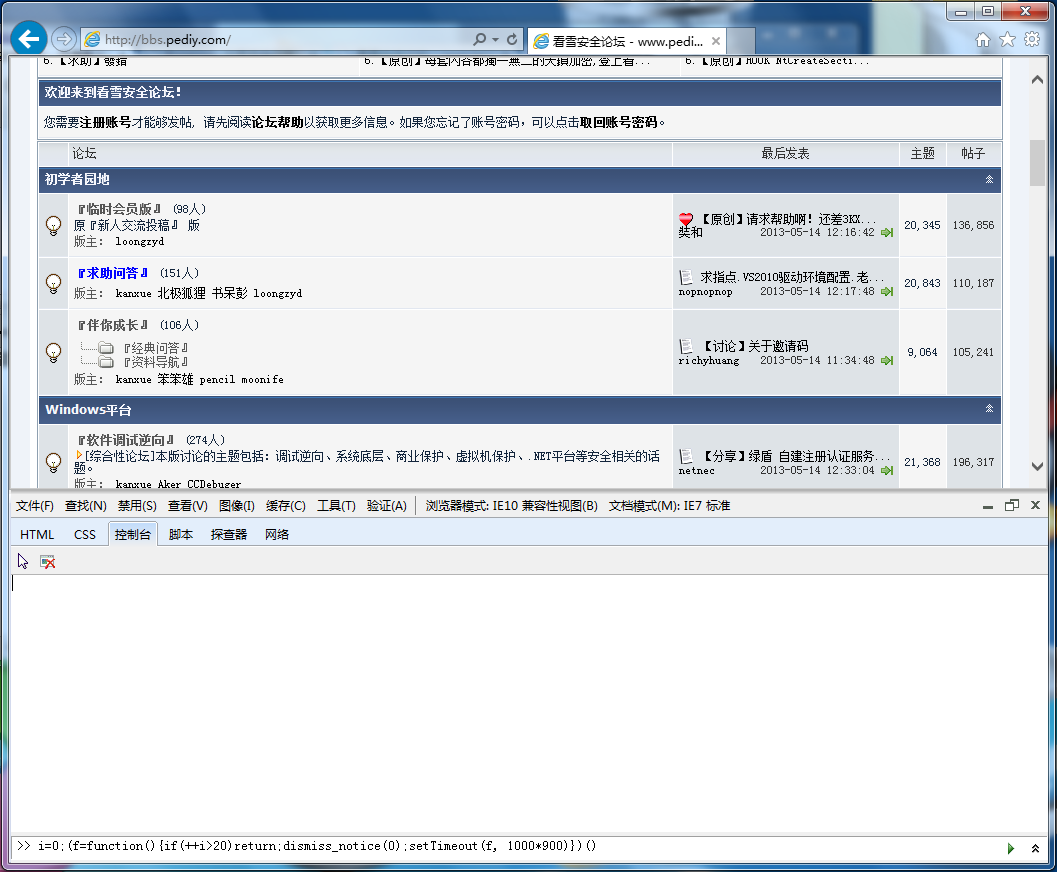Run the console script with green arrow

pyautogui.click(x=1010, y=848)
